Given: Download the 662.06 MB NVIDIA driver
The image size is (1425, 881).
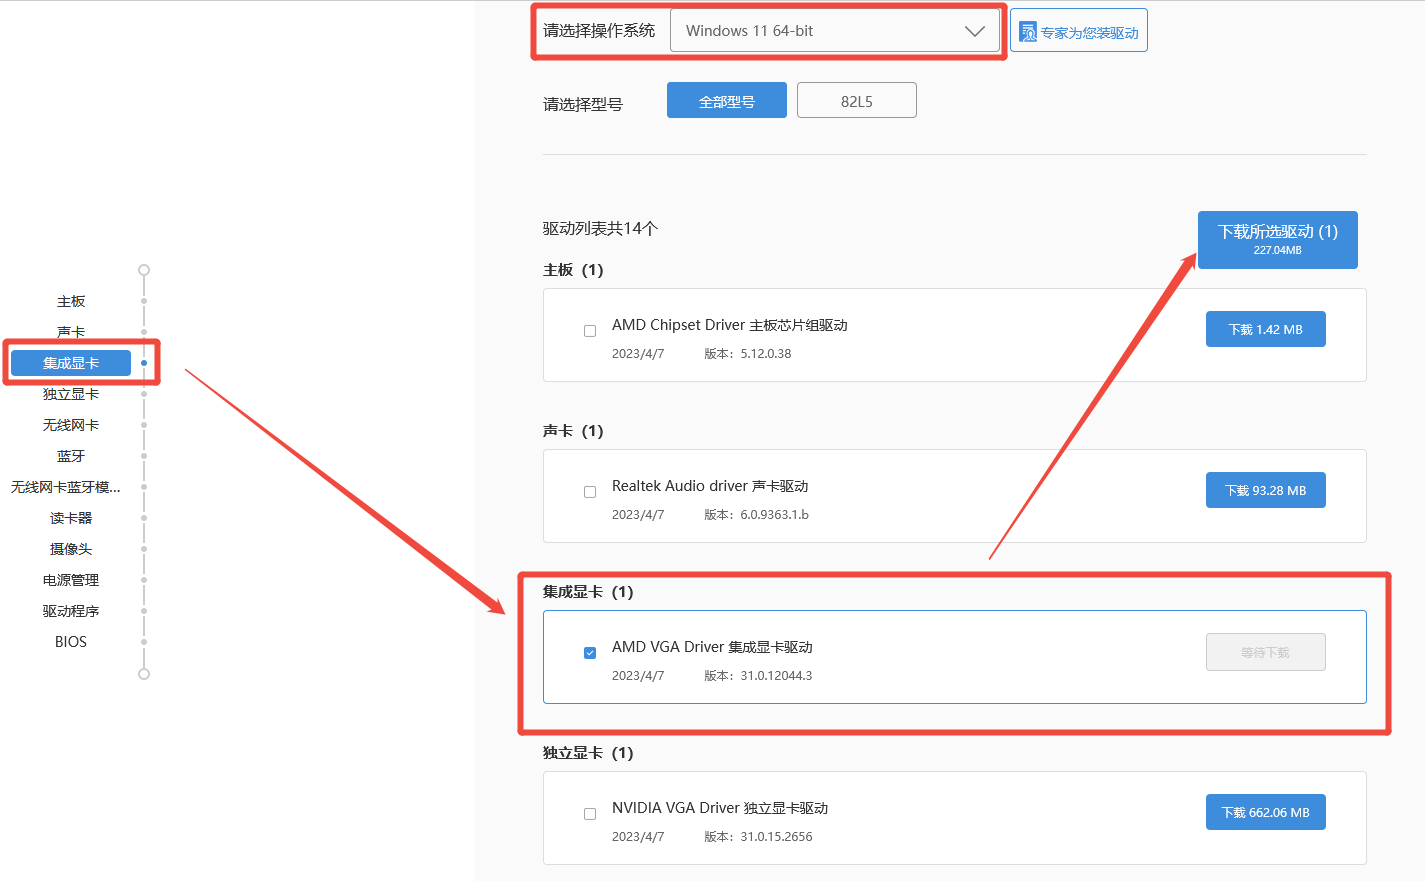Looking at the screenshot, I should (1265, 813).
